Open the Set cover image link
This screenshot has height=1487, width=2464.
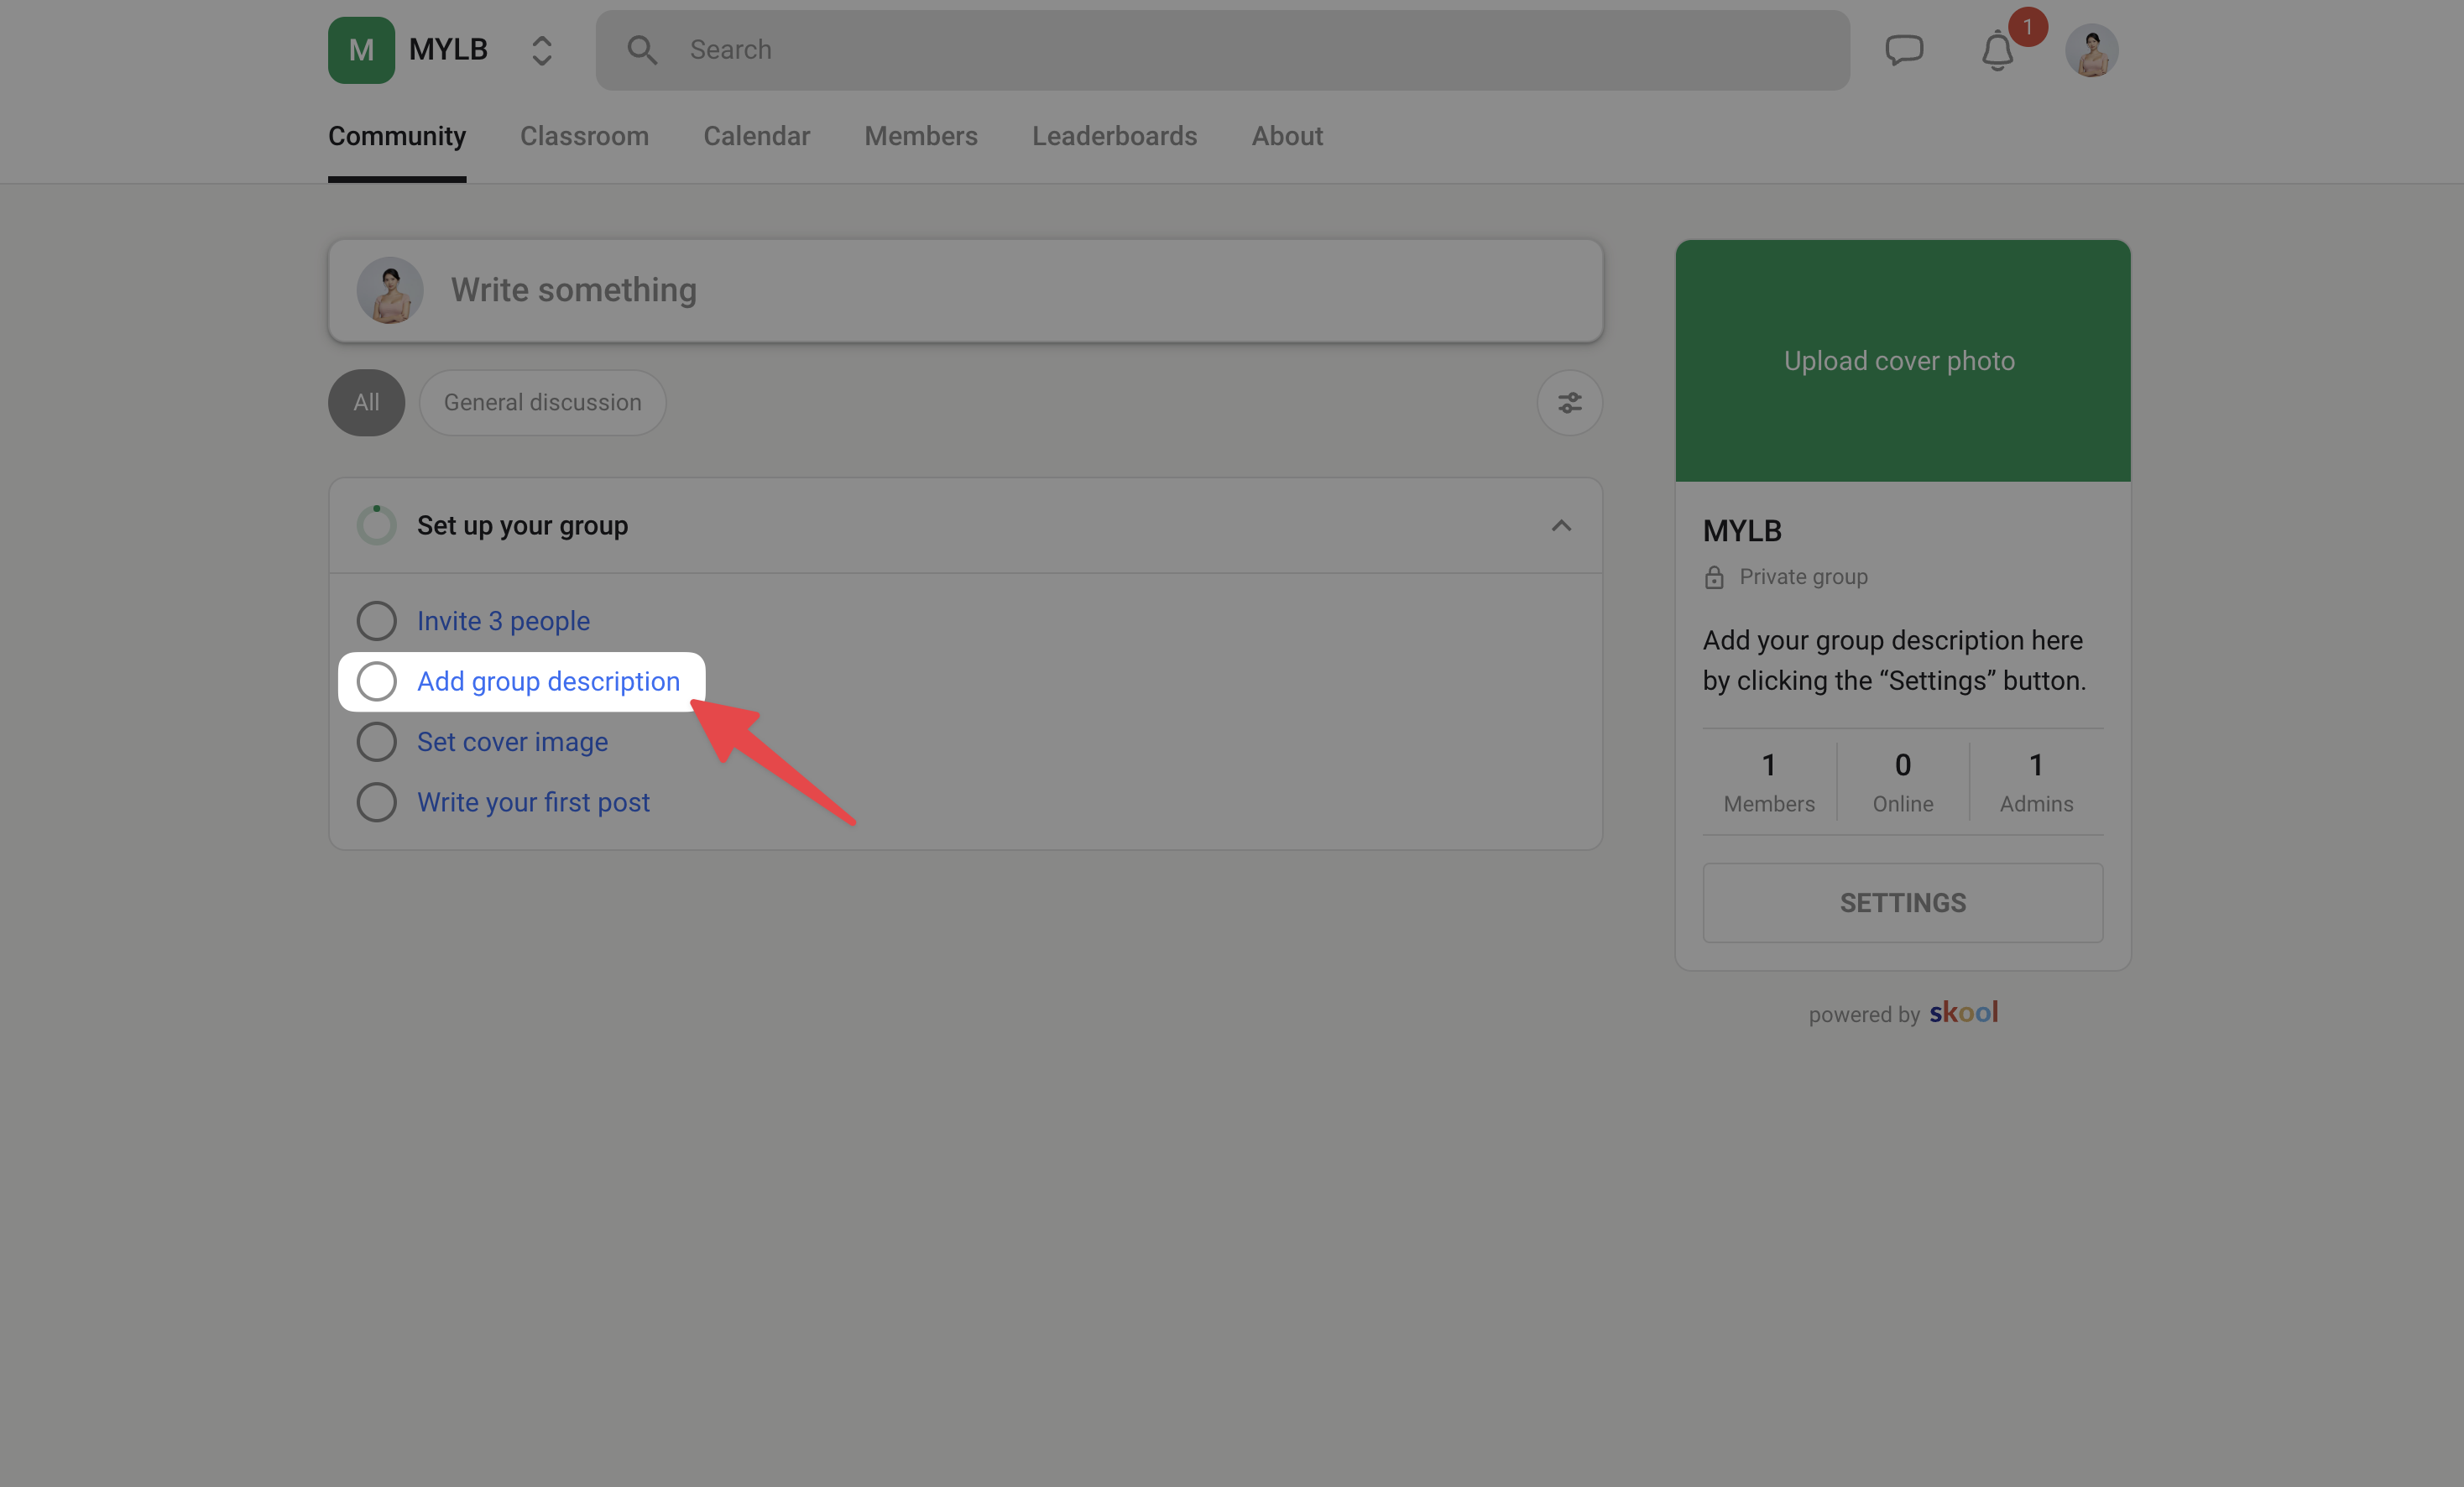pos(512,742)
